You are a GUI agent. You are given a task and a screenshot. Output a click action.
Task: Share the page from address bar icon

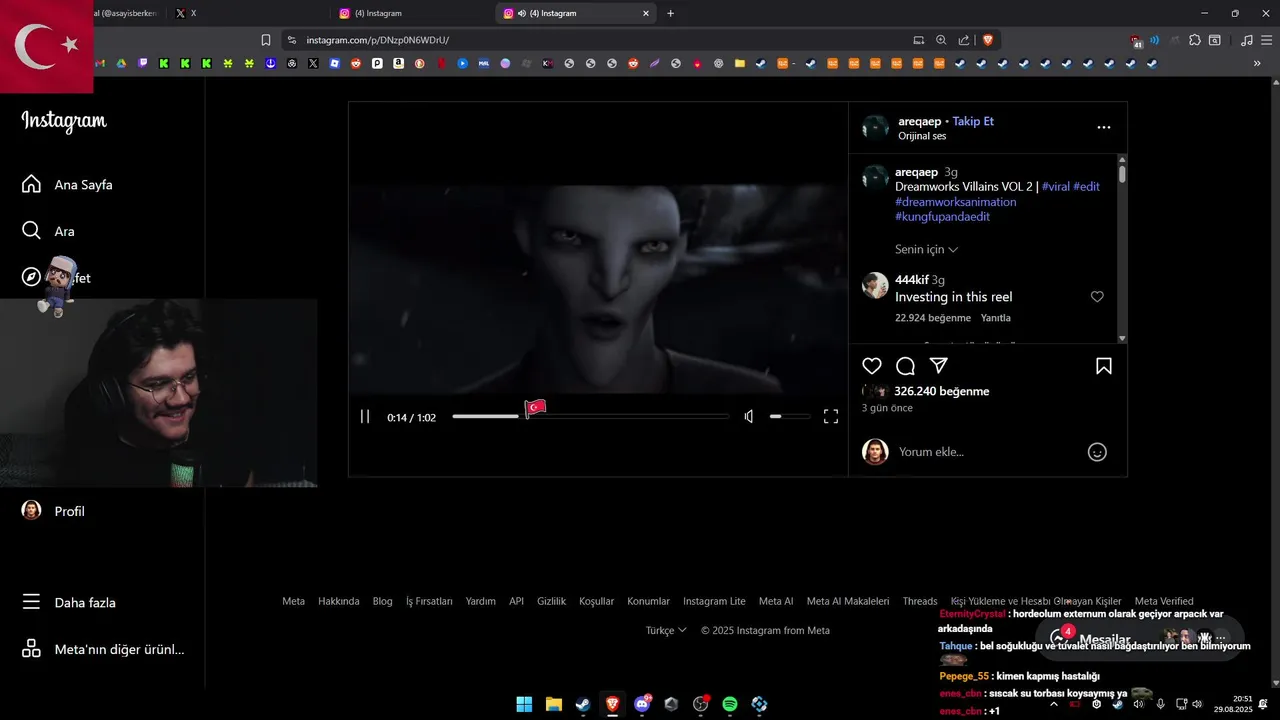click(x=964, y=40)
